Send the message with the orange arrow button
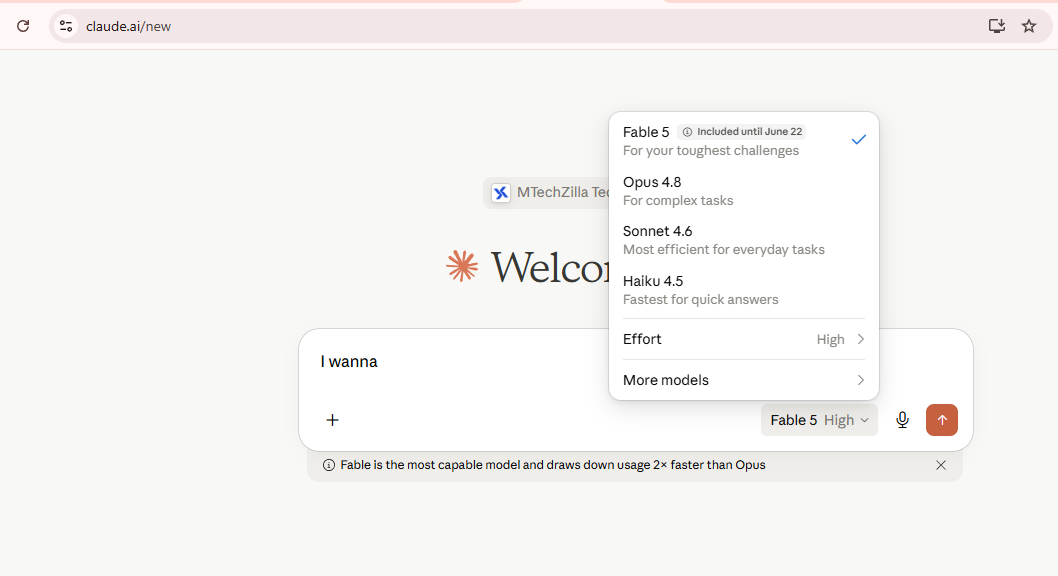 coord(942,420)
